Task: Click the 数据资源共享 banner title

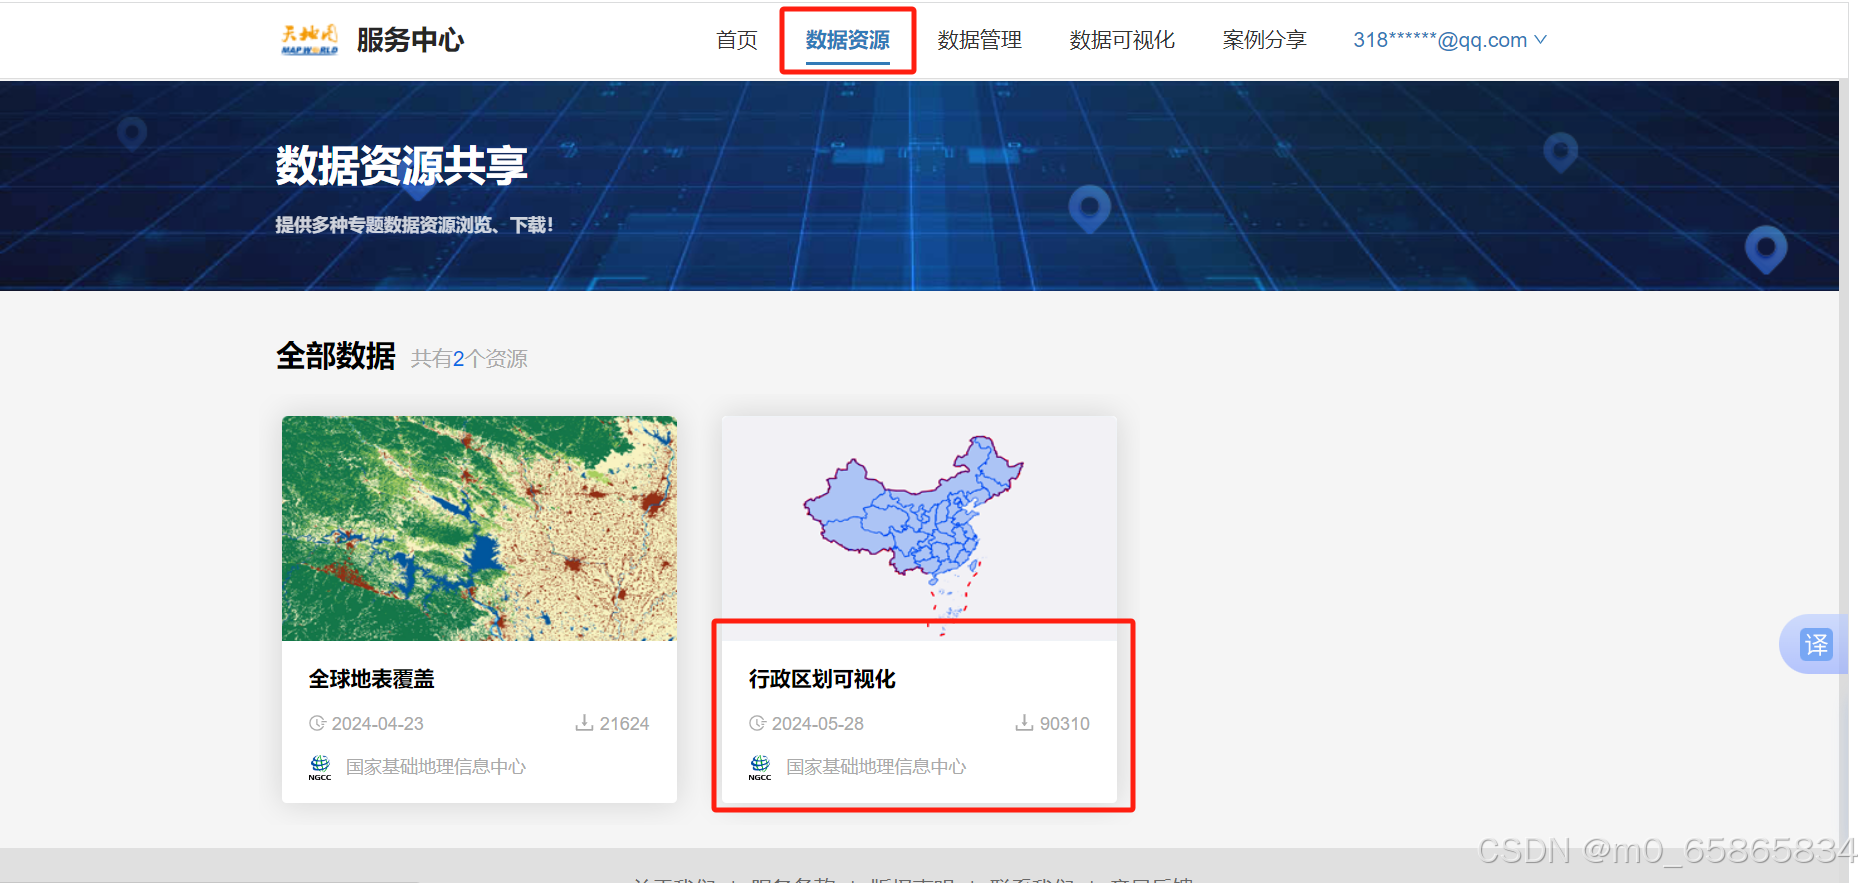Action: [x=401, y=166]
